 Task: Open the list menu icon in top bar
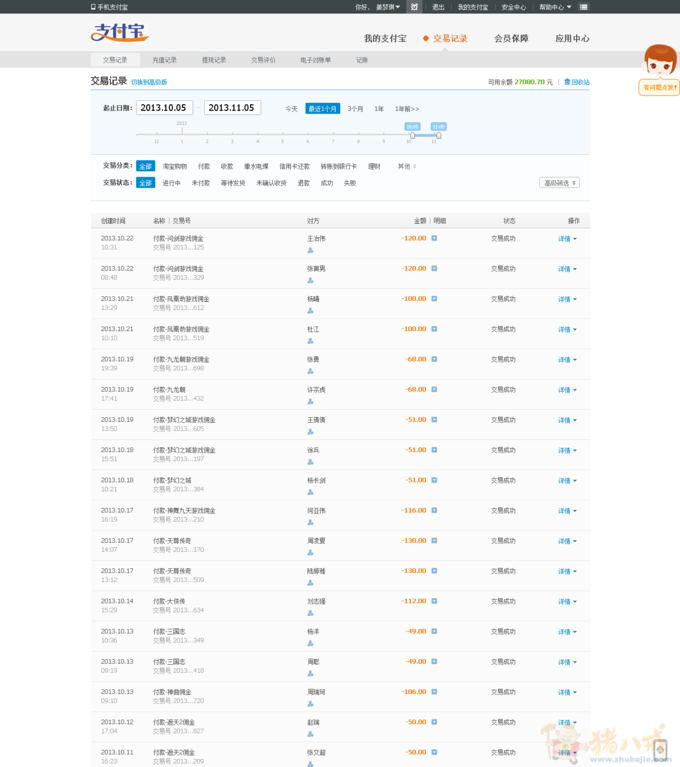(x=584, y=7)
